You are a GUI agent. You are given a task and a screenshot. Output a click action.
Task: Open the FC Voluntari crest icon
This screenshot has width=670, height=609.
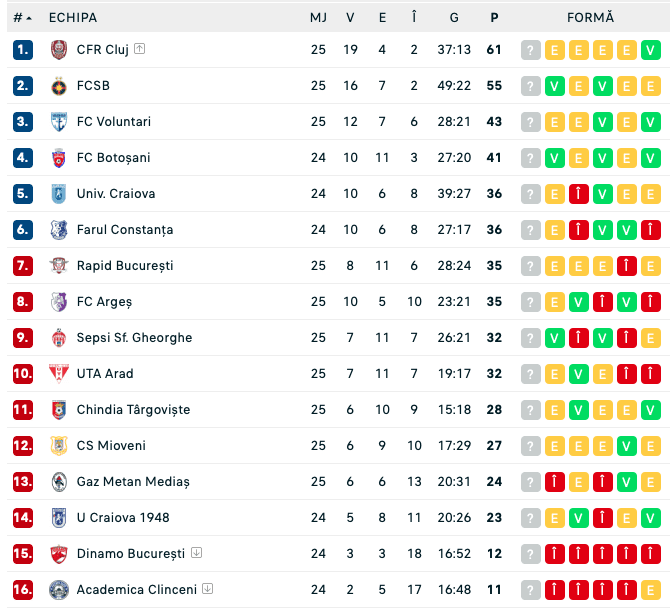pos(59,122)
